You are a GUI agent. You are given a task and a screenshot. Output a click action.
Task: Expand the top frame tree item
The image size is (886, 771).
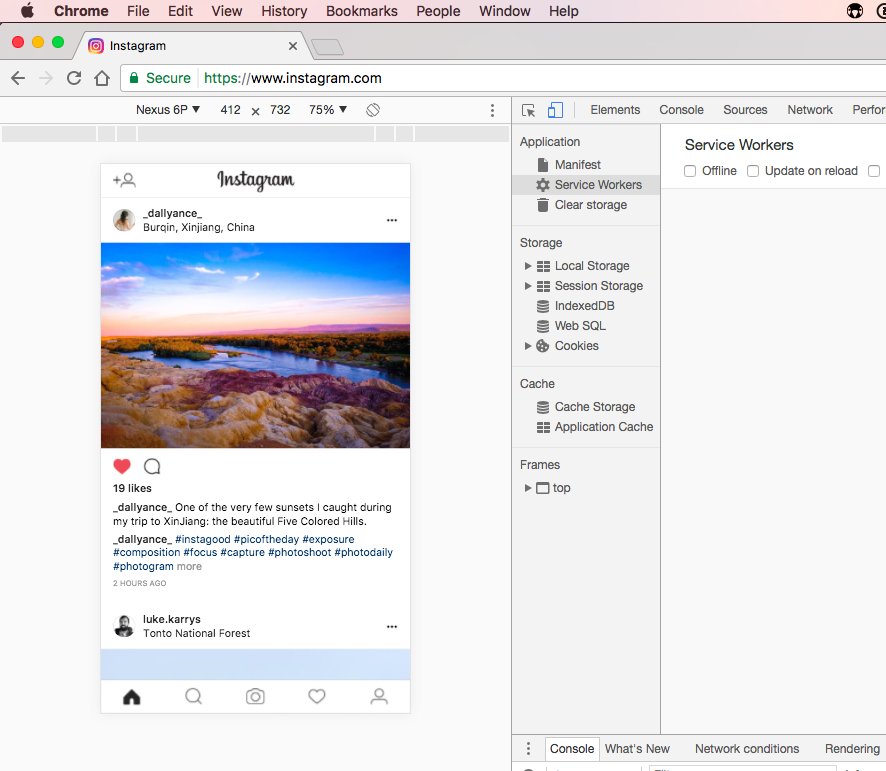(x=528, y=488)
